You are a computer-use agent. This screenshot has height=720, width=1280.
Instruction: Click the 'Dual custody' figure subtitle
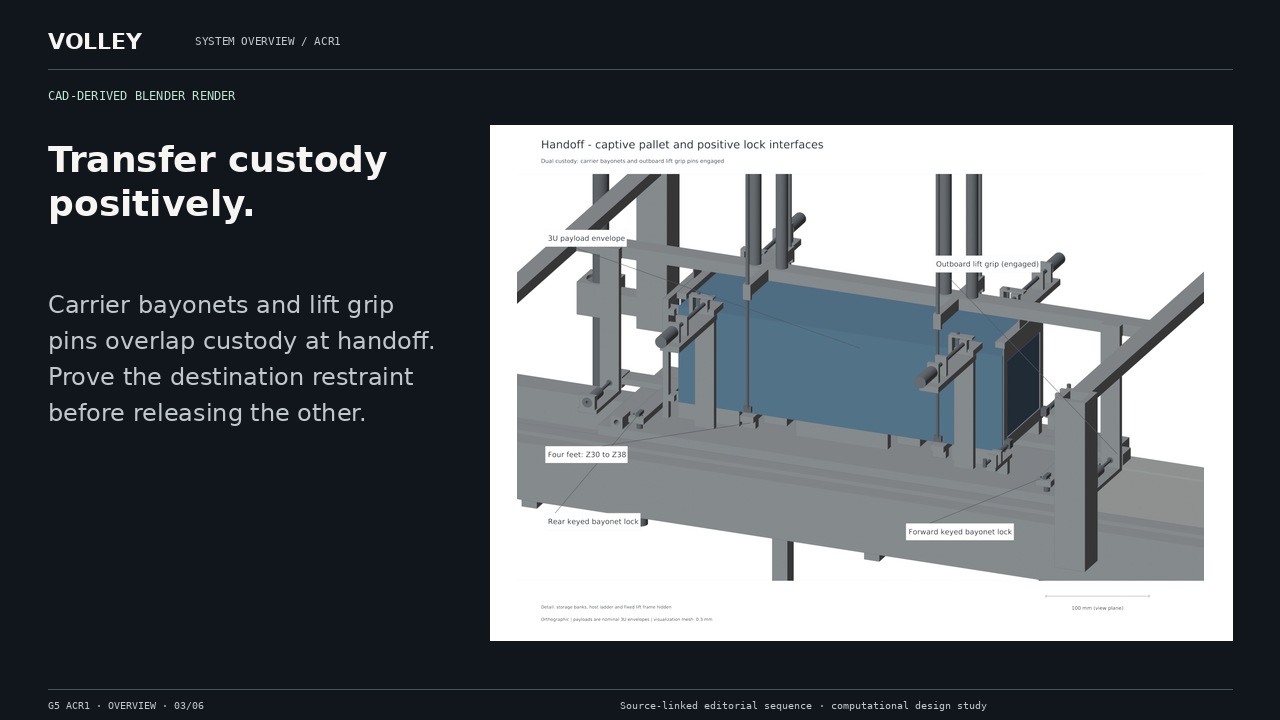[632, 161]
